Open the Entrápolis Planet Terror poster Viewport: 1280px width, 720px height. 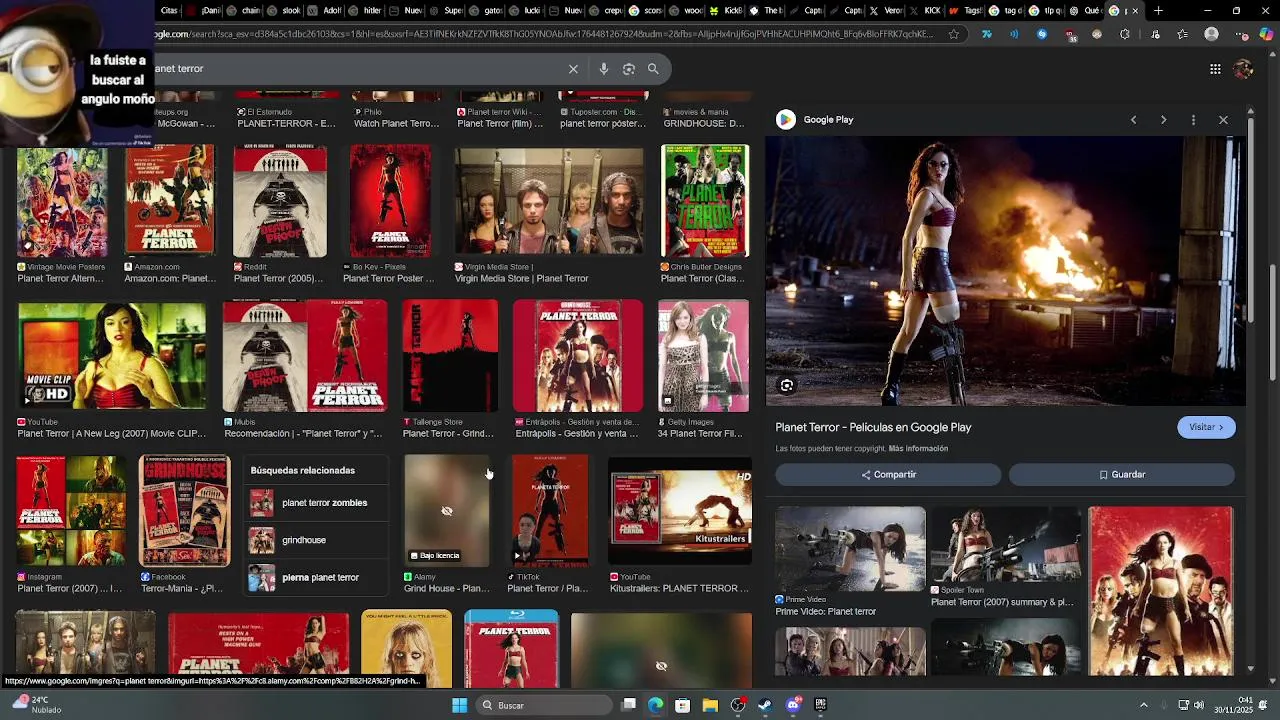[578, 356]
